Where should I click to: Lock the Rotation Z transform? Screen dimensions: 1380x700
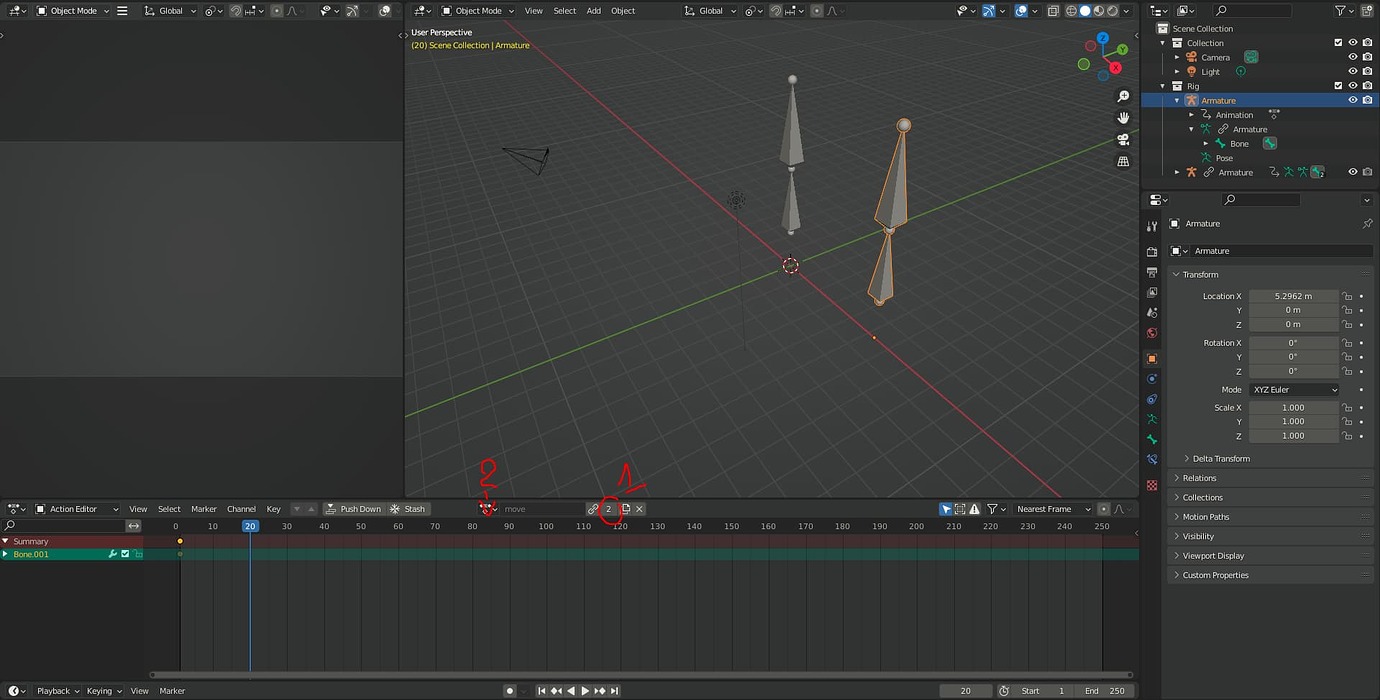(x=1347, y=371)
